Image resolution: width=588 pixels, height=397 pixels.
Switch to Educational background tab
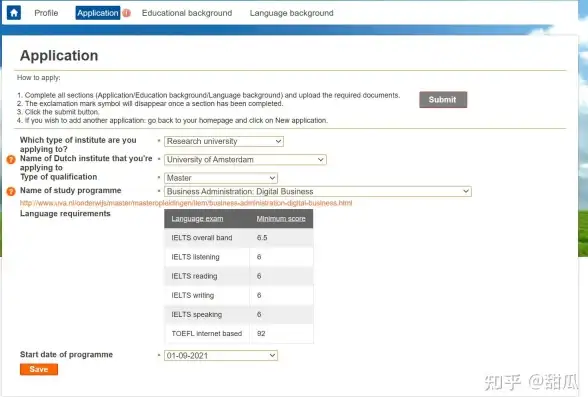coord(187,13)
